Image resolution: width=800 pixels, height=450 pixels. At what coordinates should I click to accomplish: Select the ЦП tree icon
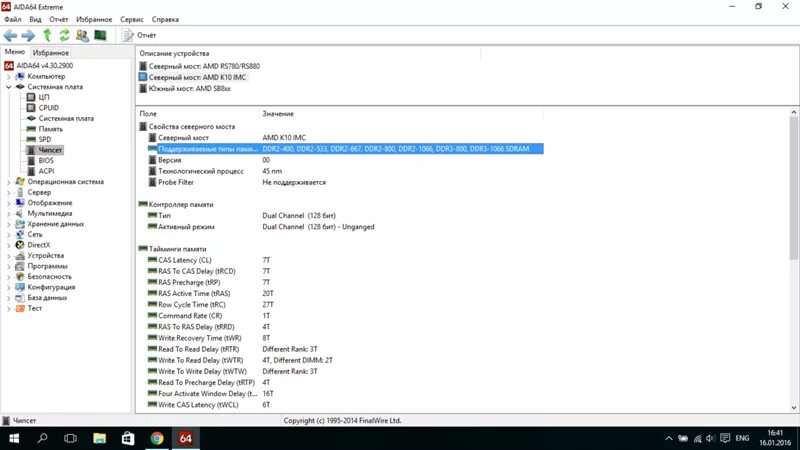coord(31,97)
